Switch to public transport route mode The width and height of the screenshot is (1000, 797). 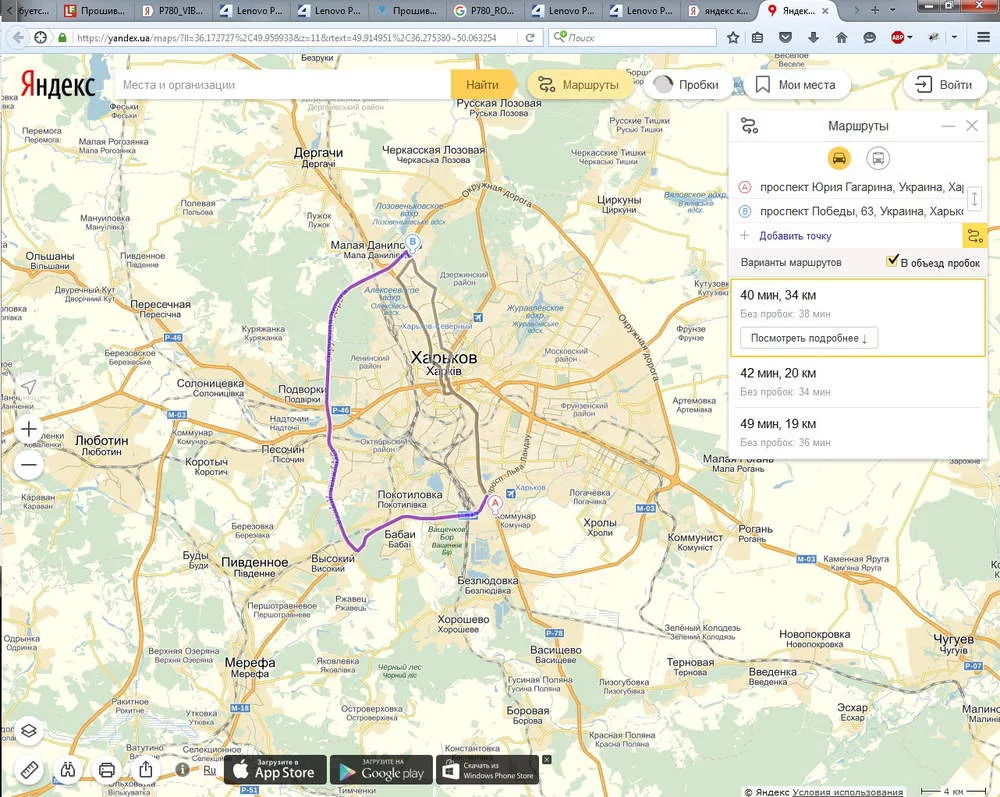pyautogui.click(x=877, y=158)
